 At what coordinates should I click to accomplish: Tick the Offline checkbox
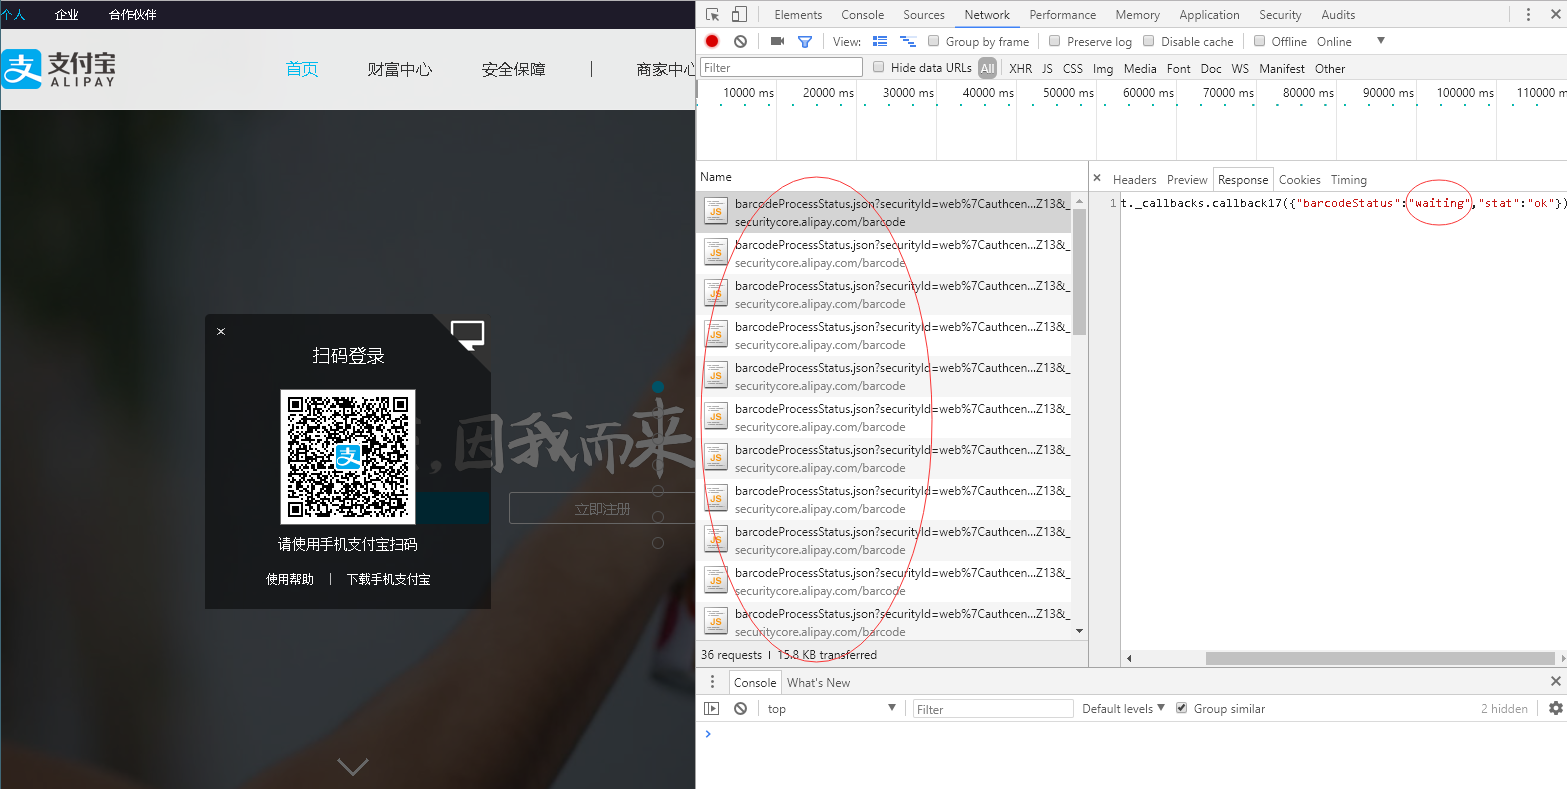[x=1260, y=41]
